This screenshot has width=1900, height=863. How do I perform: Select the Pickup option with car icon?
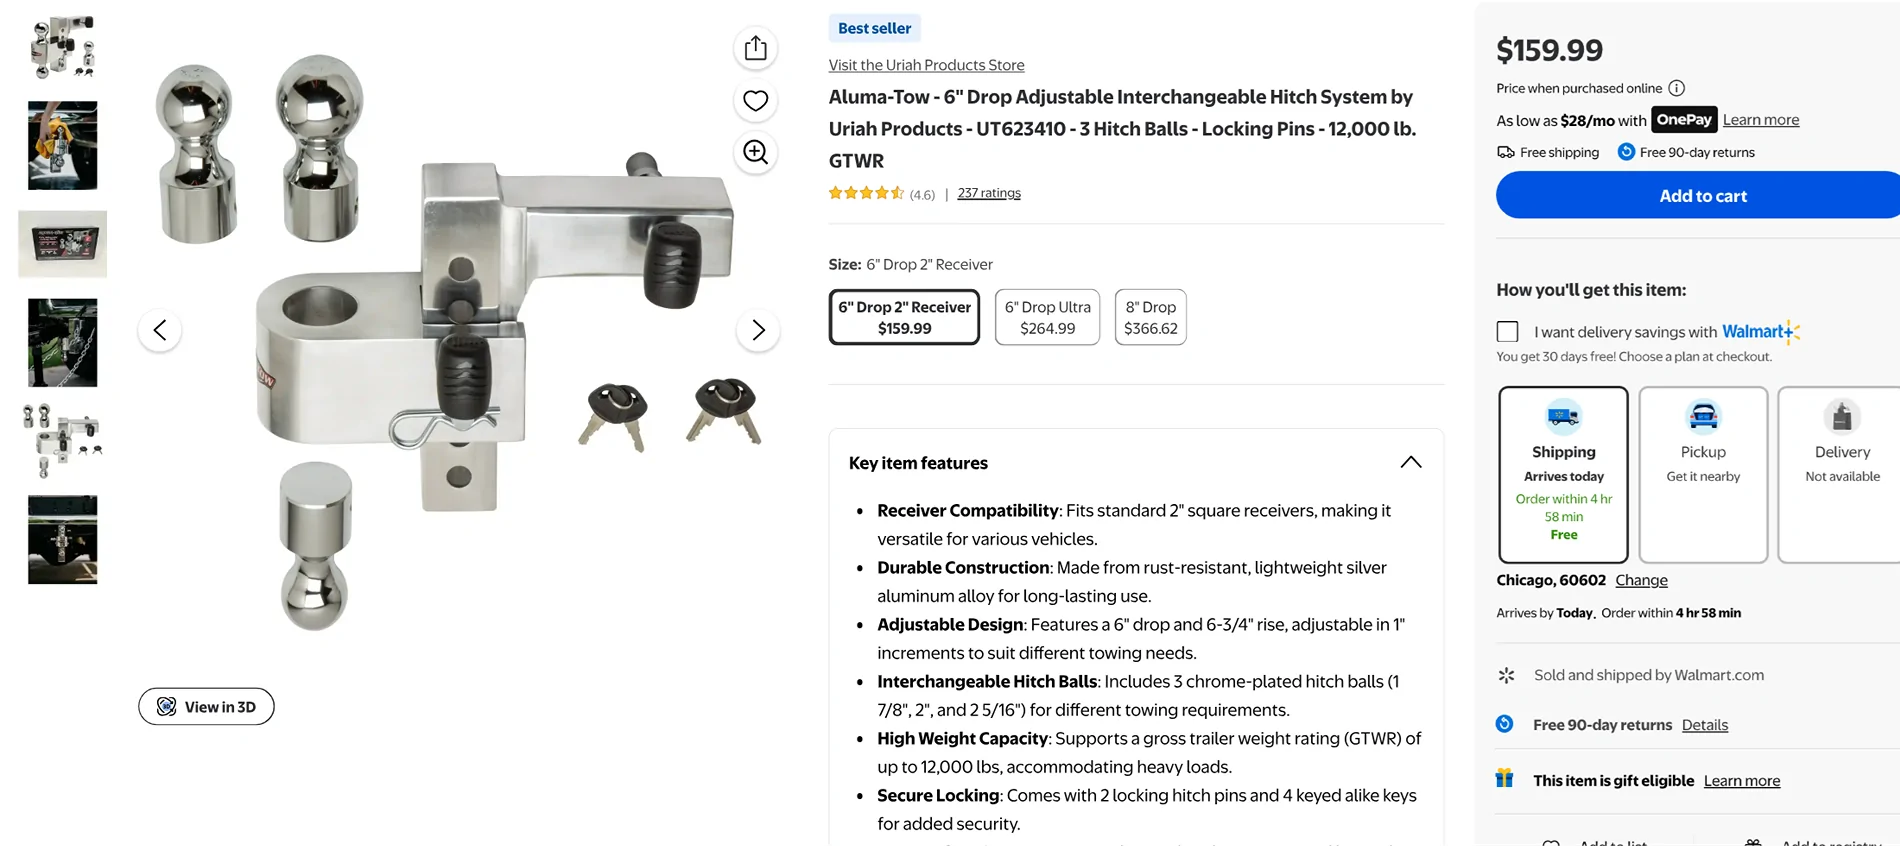tap(1702, 417)
